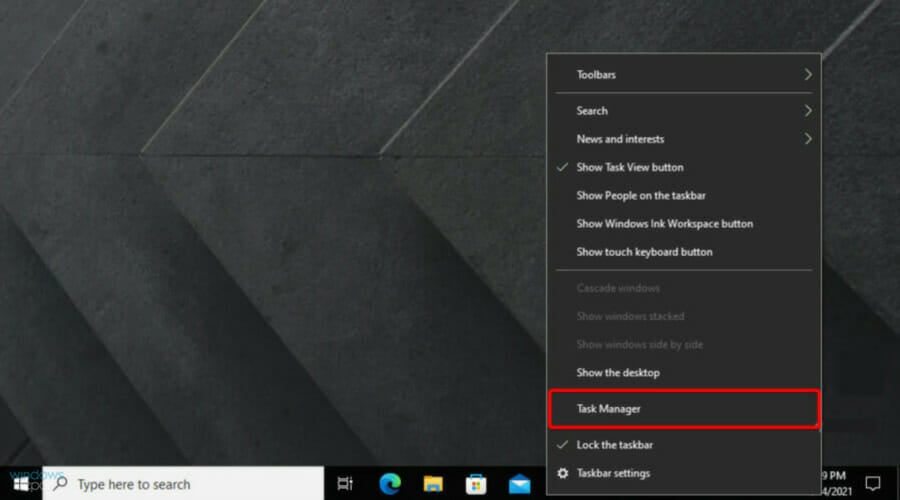The width and height of the screenshot is (900, 500).
Task: Click the Toolbars menu entry
Action: [x=684, y=75]
